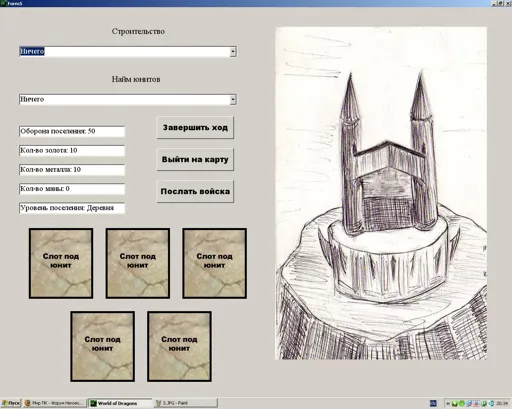Screen dimensions: 512x409
Task: Select the middle Слот под юнит tile in upper row
Action: coord(138,263)
